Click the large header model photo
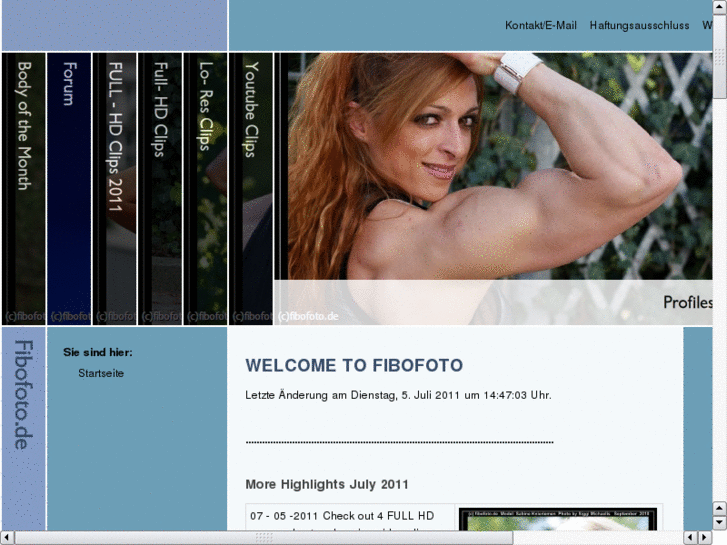 pyautogui.click(x=493, y=189)
